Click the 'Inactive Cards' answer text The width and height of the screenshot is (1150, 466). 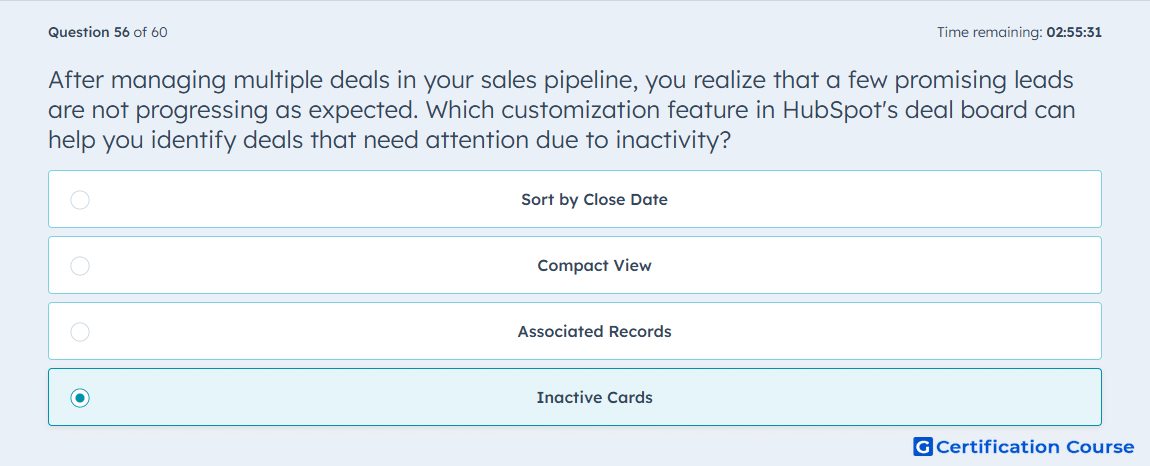pyautogui.click(x=594, y=398)
